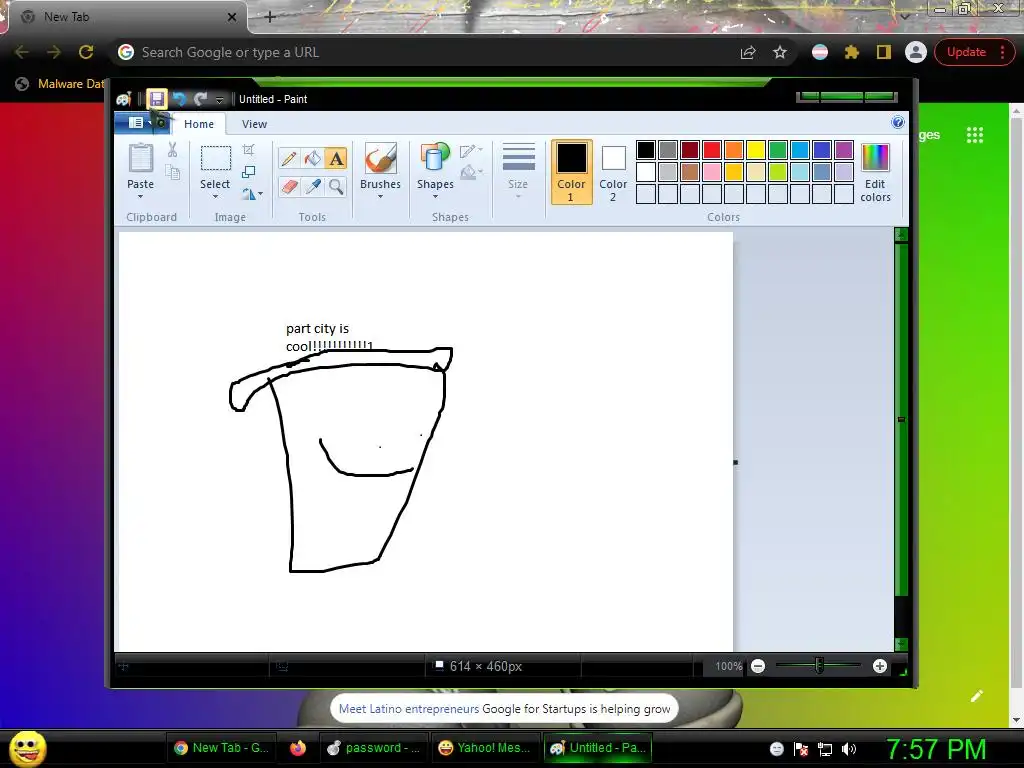1024x768 pixels.
Task: Open the password taskbar window
Action: tap(374, 748)
